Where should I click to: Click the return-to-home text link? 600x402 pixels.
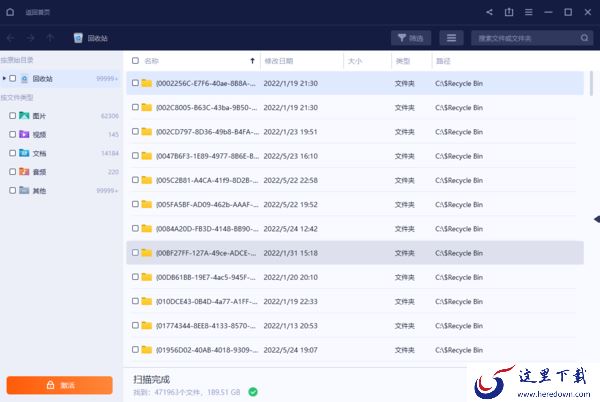38,12
